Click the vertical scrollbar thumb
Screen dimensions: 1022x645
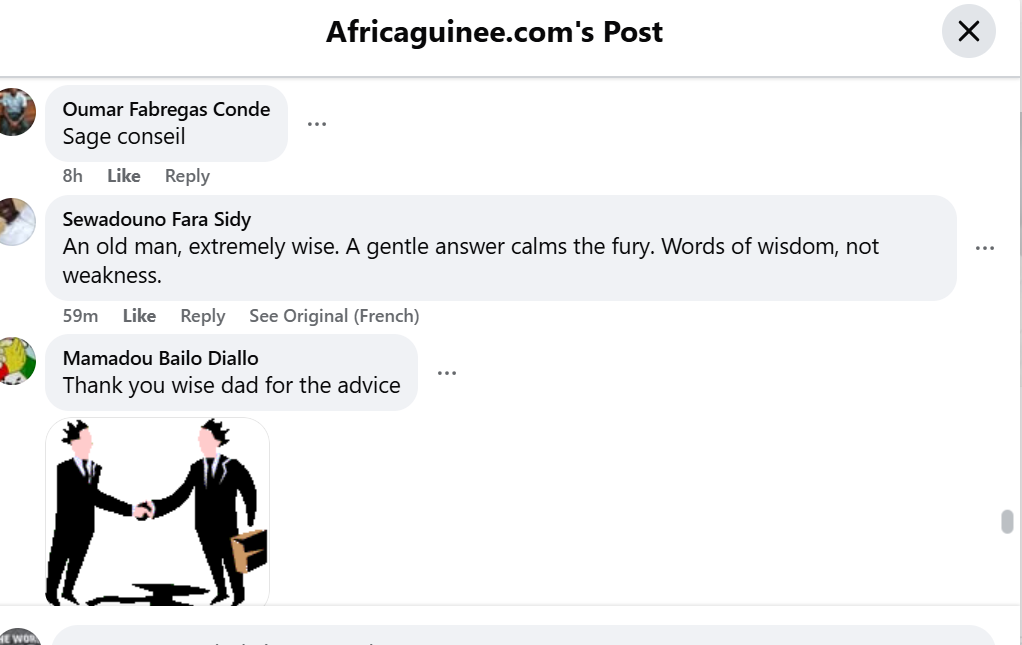(1007, 521)
